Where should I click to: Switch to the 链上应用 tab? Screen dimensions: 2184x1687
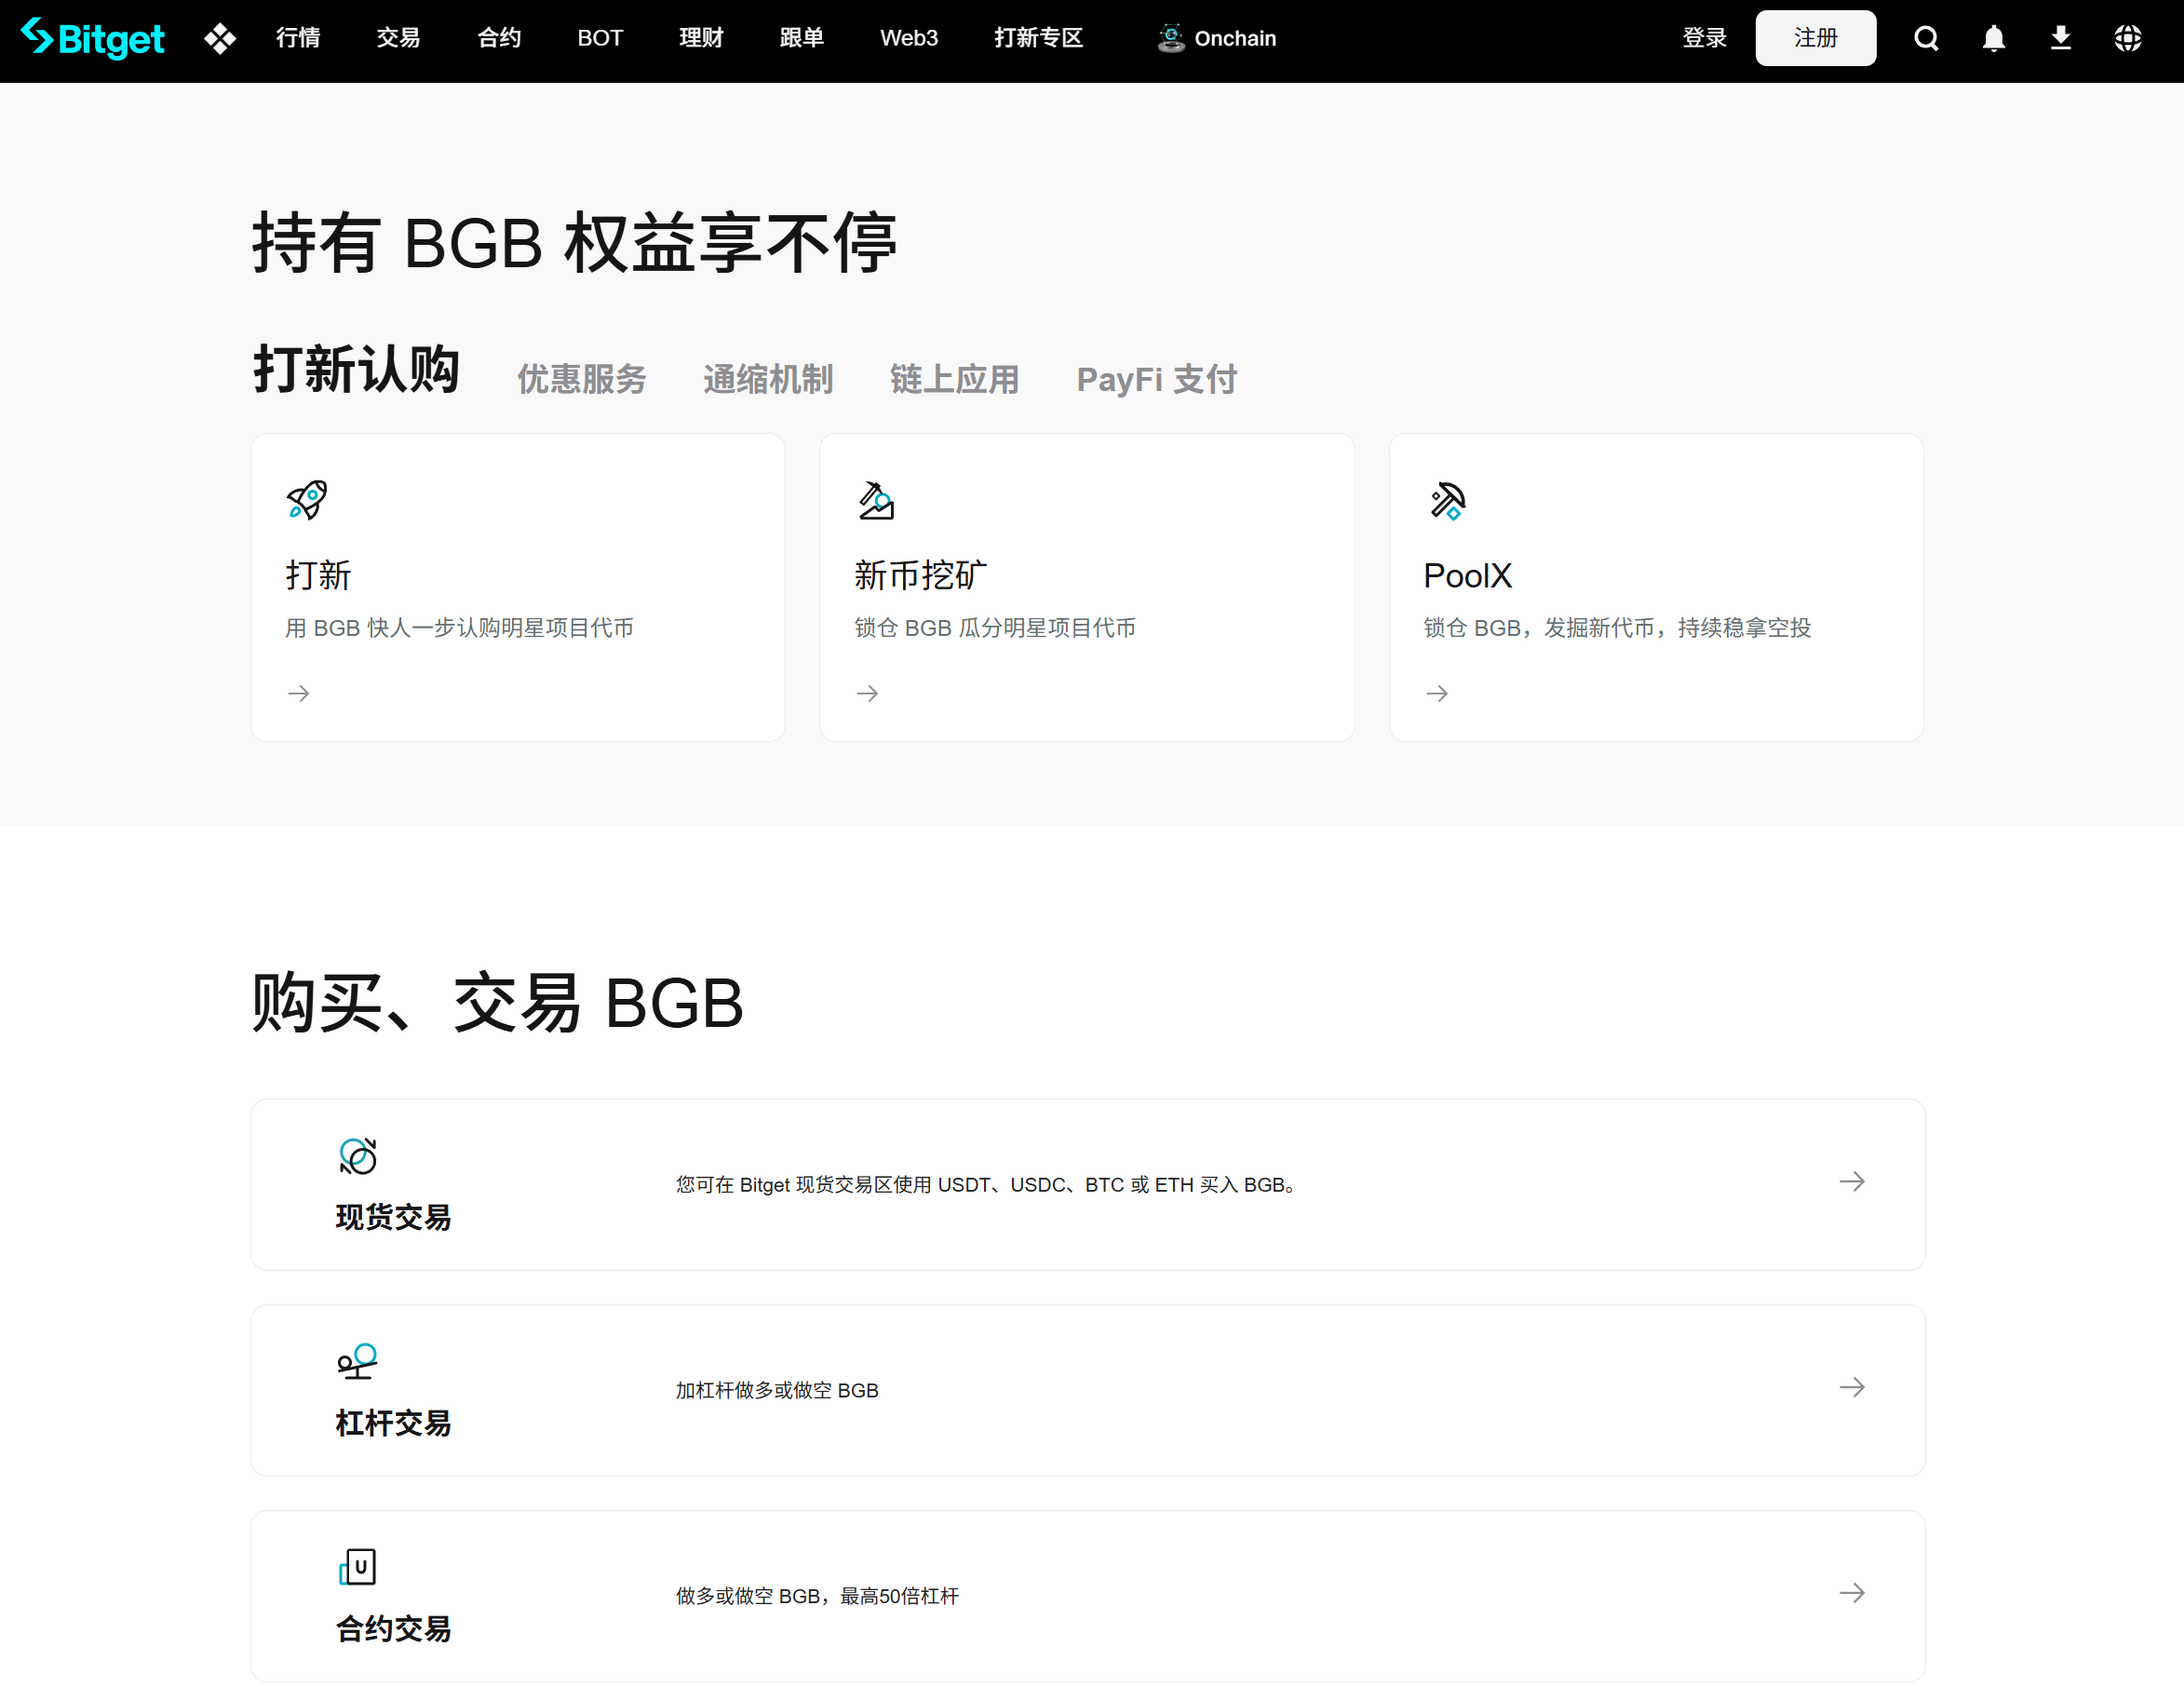[954, 379]
